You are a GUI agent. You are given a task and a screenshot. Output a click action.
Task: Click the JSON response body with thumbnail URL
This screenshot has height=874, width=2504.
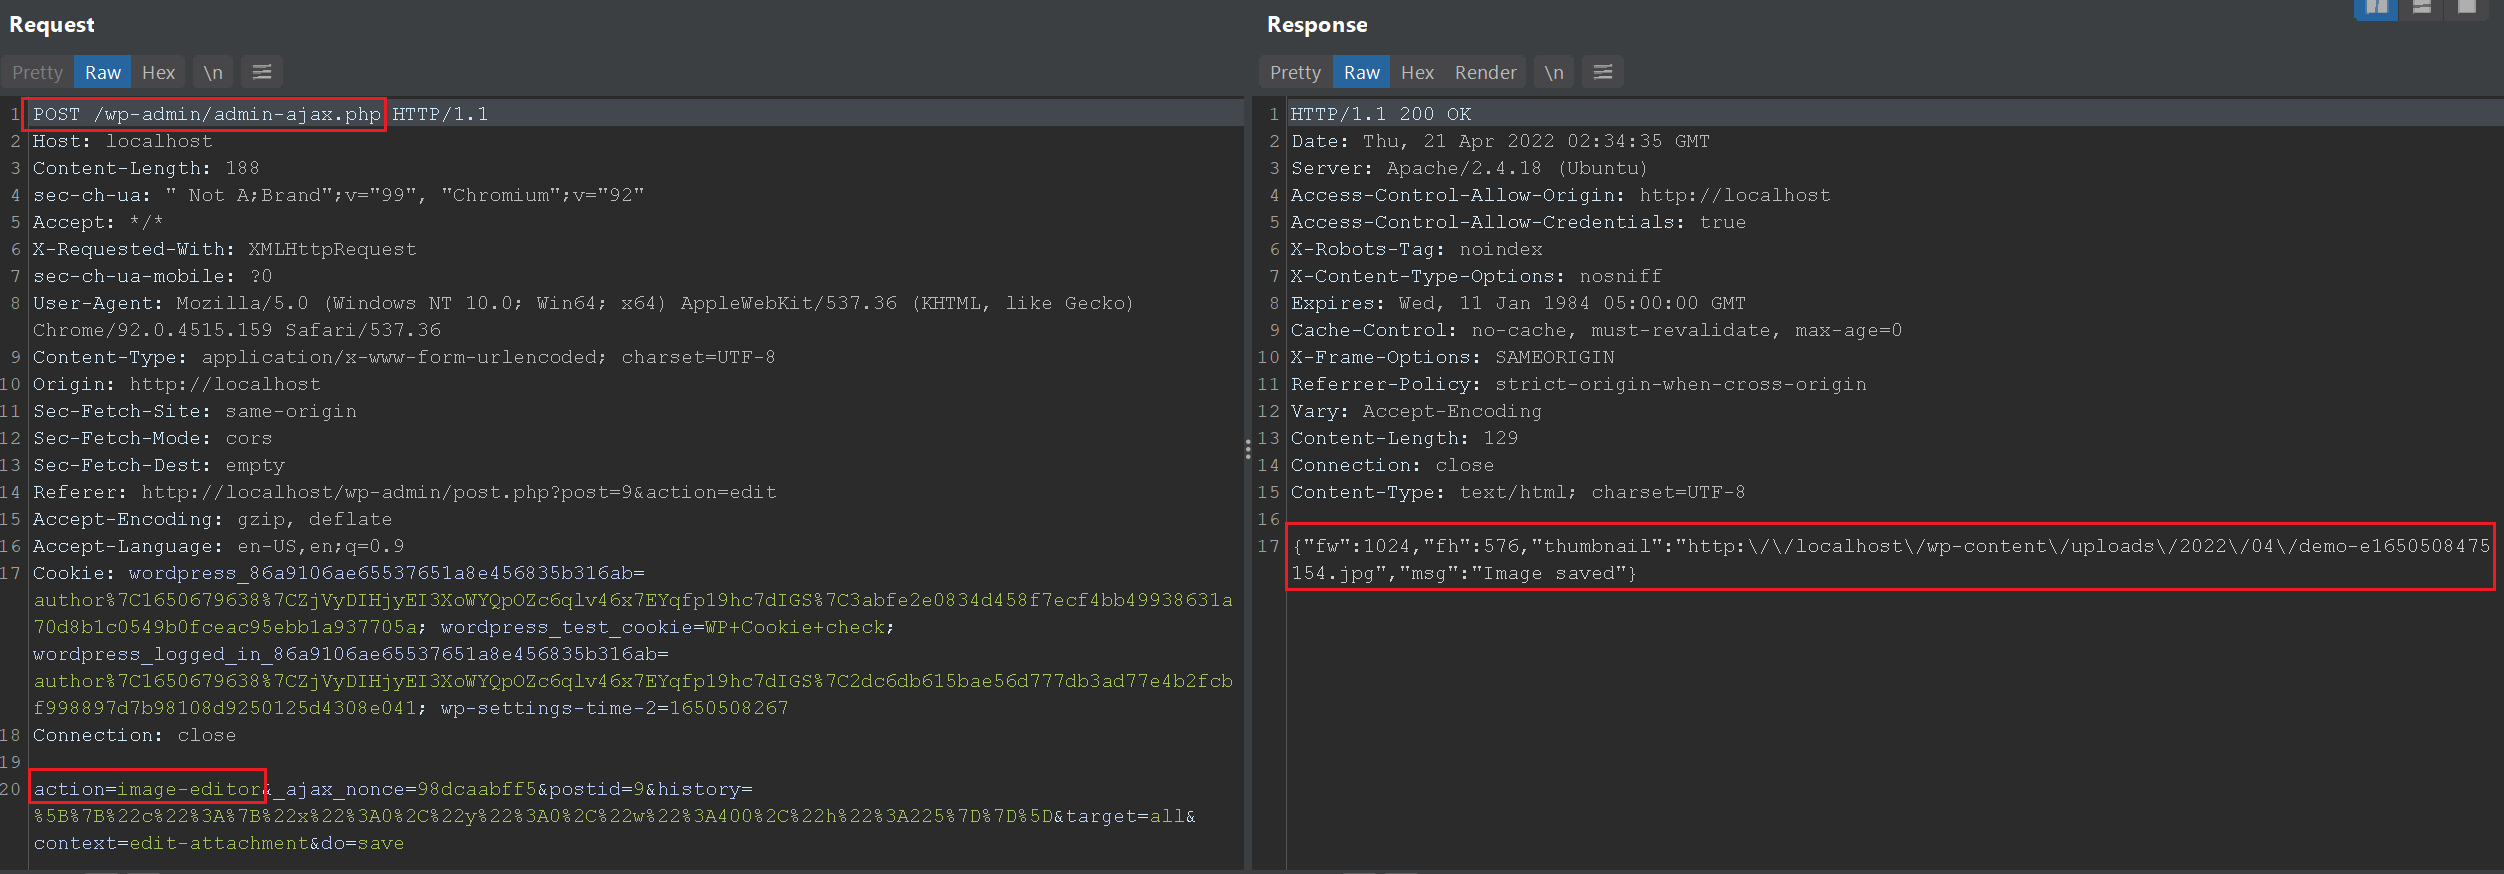1890,559
